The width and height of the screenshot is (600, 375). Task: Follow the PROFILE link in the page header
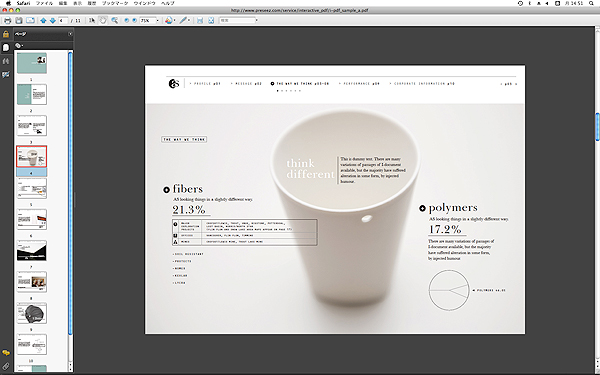pos(205,83)
